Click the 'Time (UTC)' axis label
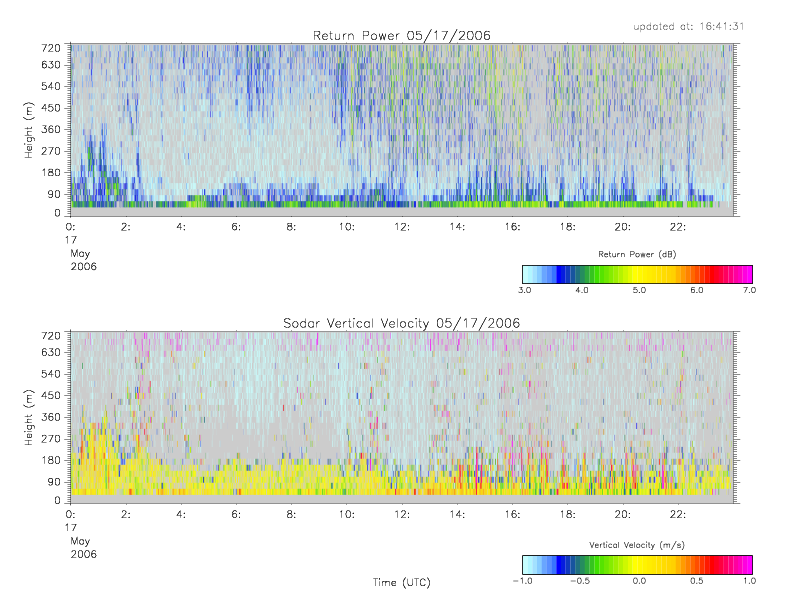The height and width of the screenshot is (611, 791). pos(402,582)
